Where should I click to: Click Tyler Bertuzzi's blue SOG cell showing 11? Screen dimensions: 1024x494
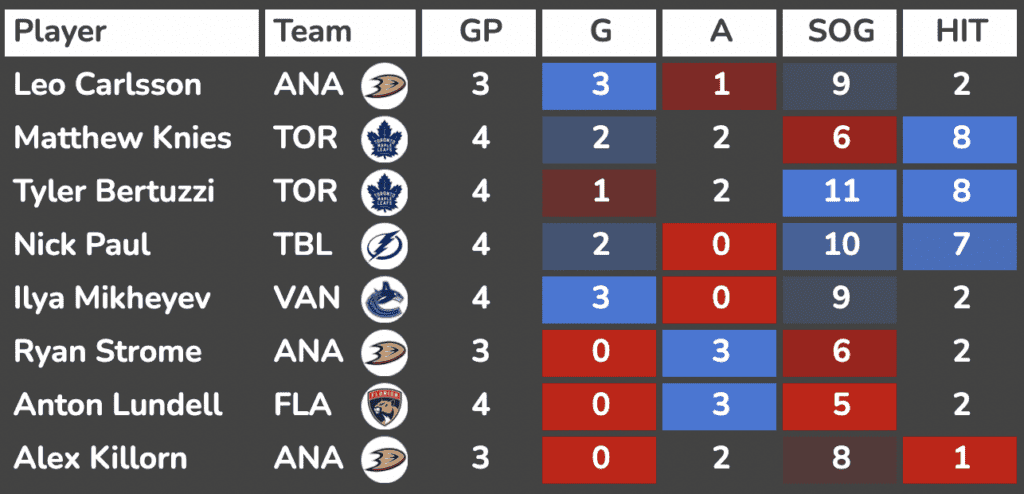(840, 191)
